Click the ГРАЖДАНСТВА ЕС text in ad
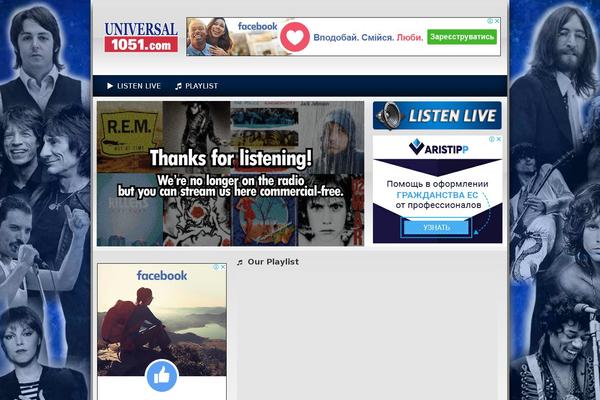 click(x=437, y=195)
